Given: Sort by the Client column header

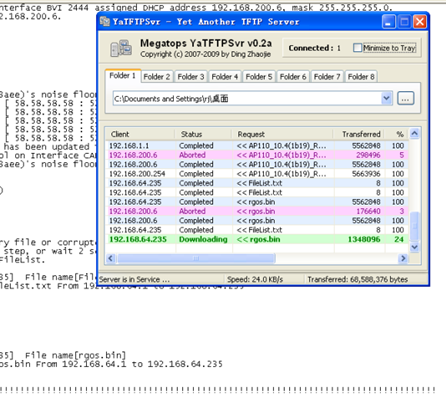Looking at the screenshot, I should (140, 134).
